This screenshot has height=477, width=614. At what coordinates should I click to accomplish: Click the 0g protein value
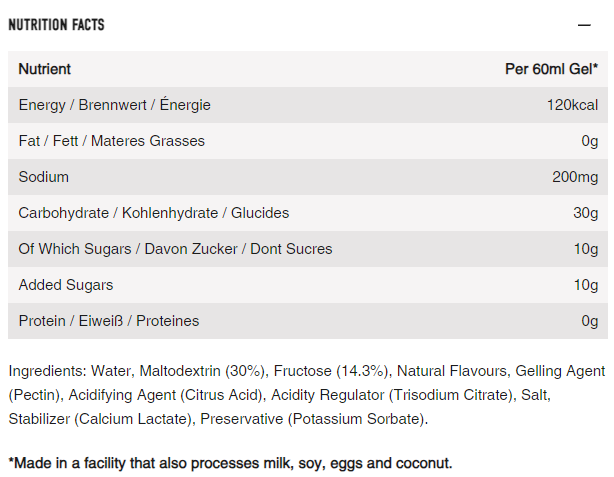point(589,321)
